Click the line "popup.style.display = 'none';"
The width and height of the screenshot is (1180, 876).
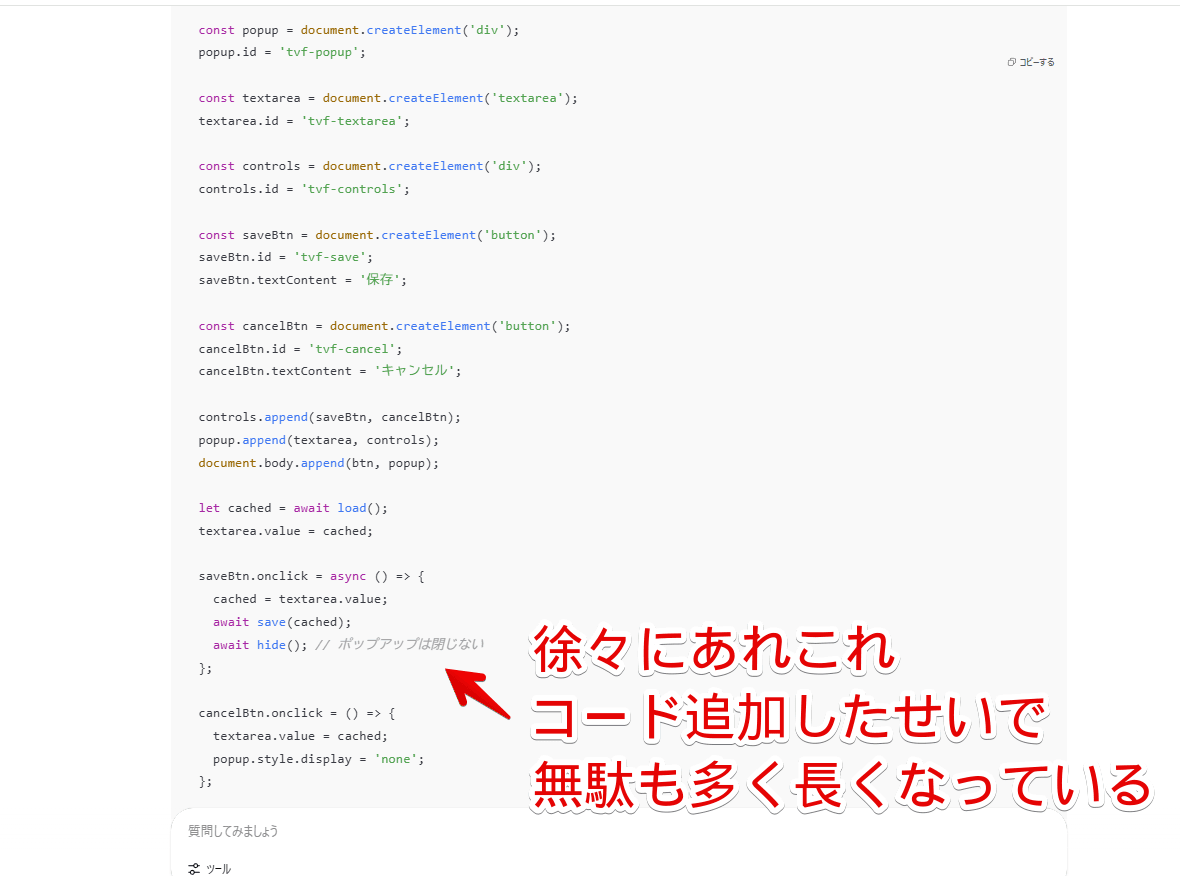[x=318, y=759]
